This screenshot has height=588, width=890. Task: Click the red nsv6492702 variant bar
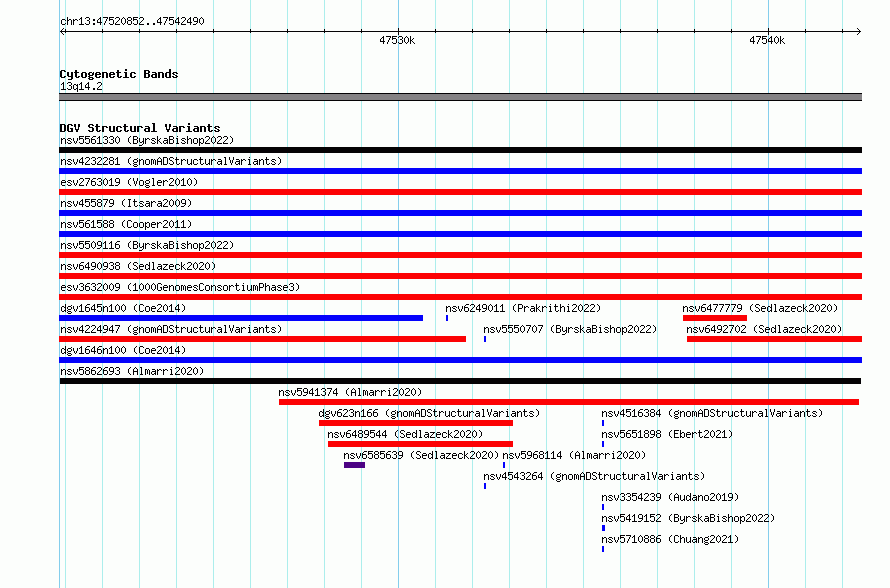[x=774, y=339]
